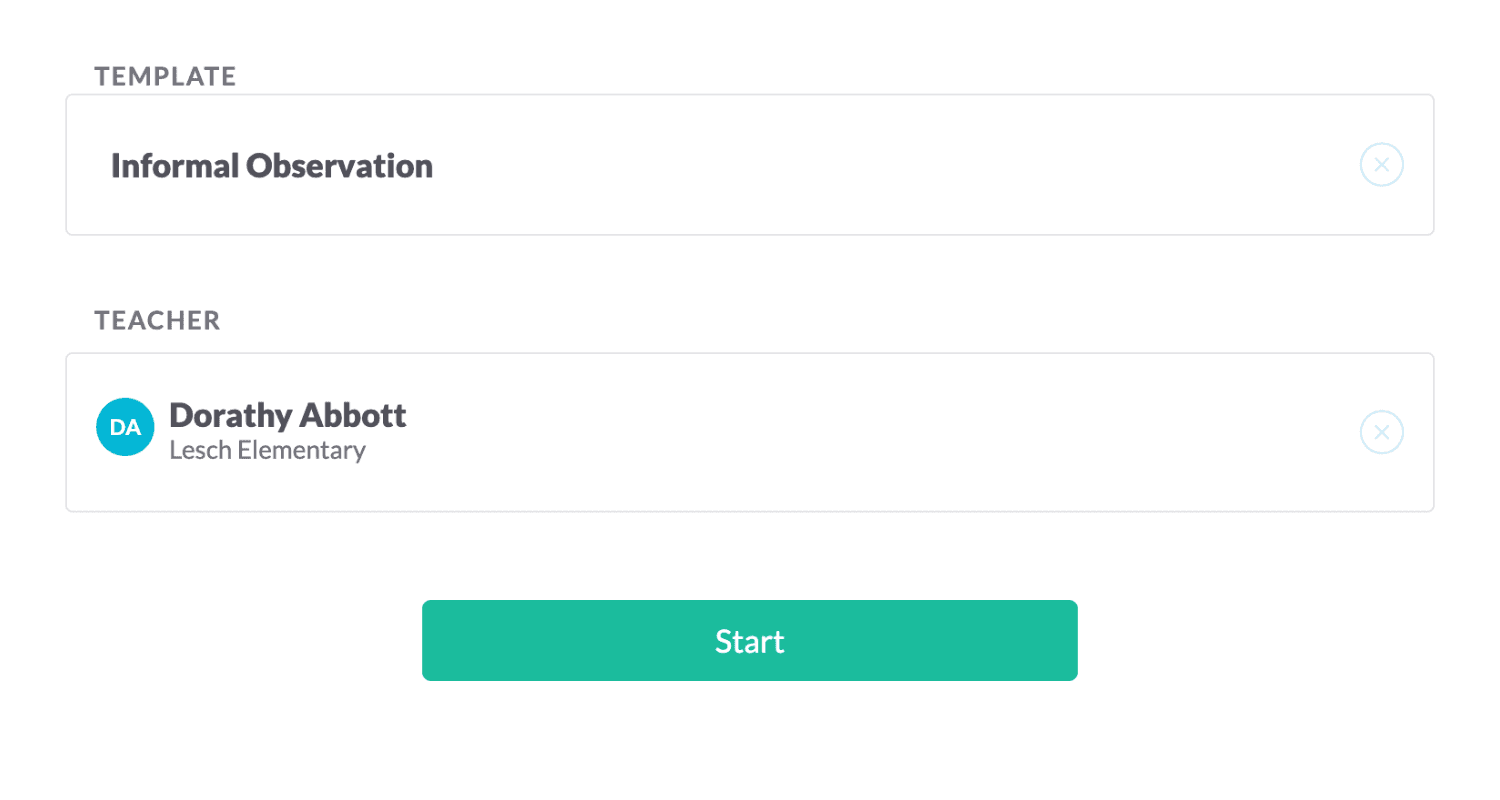Clear the Informal Observation template selection
The height and width of the screenshot is (800, 1500).
[1381, 165]
